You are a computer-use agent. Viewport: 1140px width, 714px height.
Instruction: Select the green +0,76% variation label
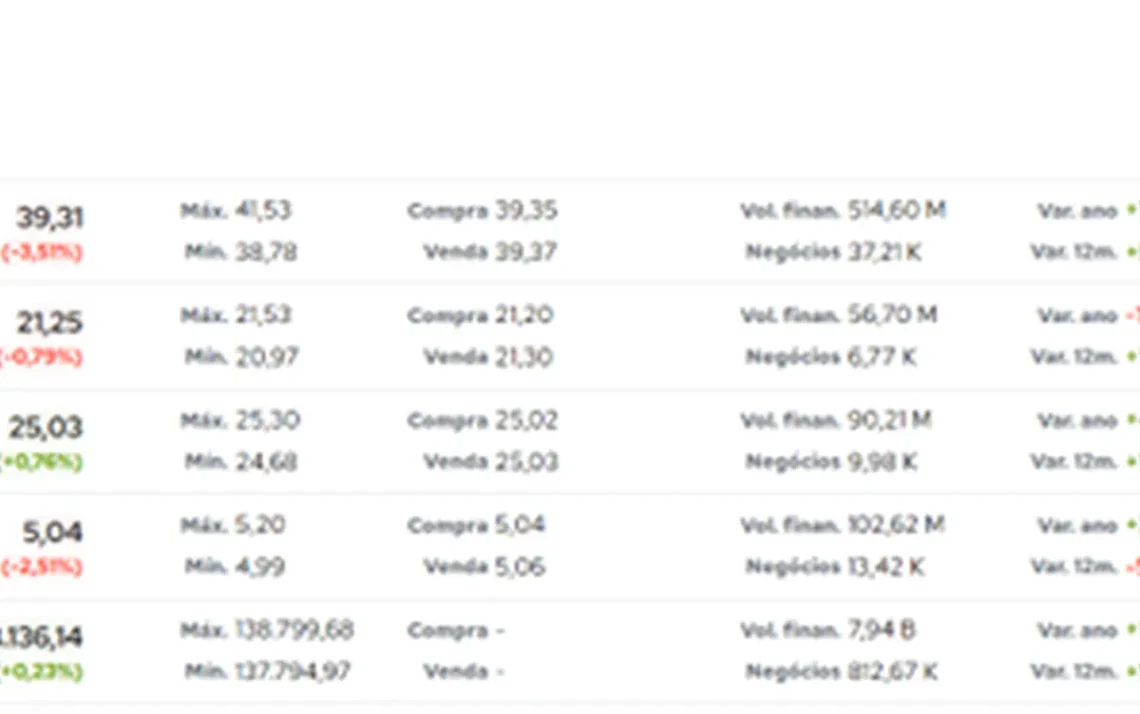point(41,462)
